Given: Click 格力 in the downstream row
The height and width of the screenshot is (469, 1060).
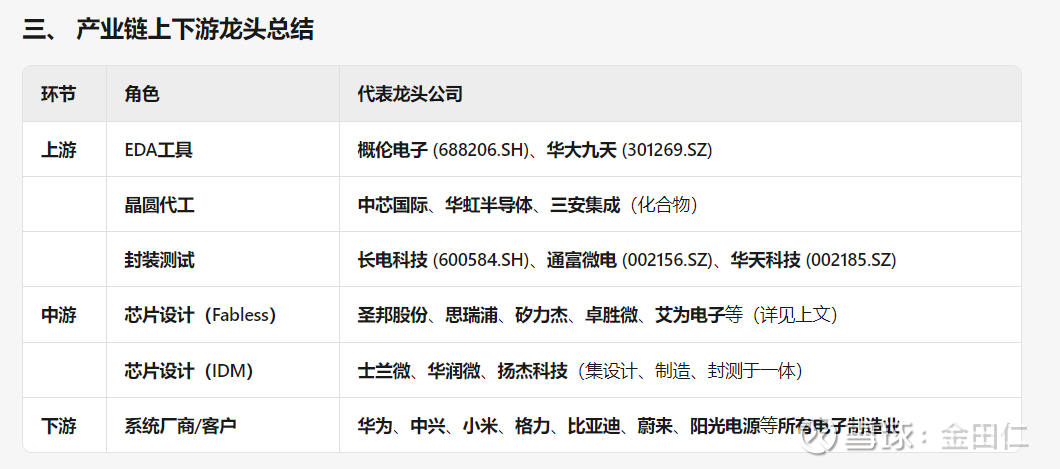Looking at the screenshot, I should click(533, 426).
